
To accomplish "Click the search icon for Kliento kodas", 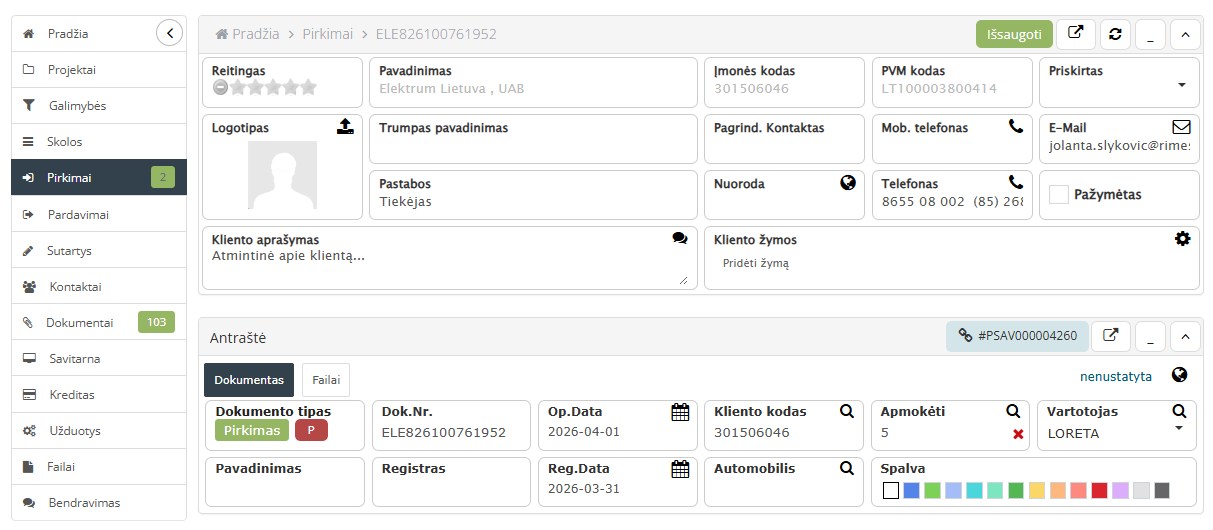I will click(846, 411).
